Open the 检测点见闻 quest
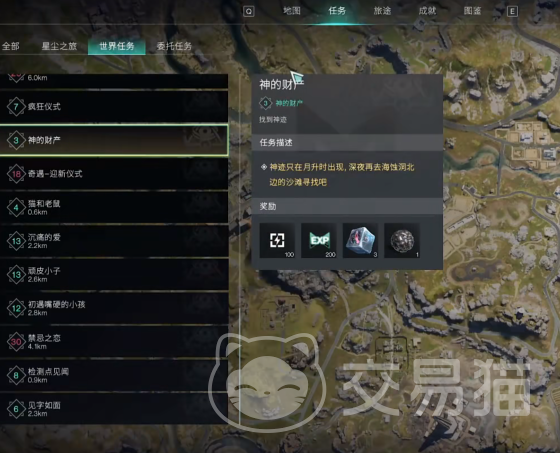Image resolution: width=560 pixels, height=453 pixels. pos(114,375)
